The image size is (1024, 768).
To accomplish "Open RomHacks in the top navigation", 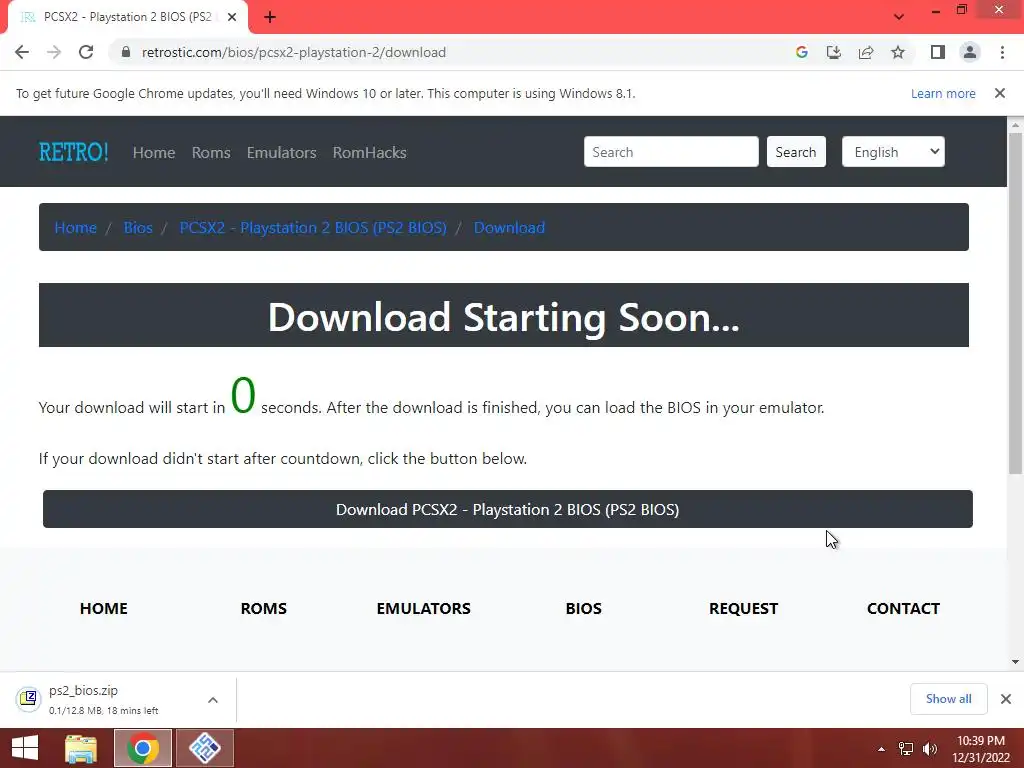I will (x=370, y=152).
